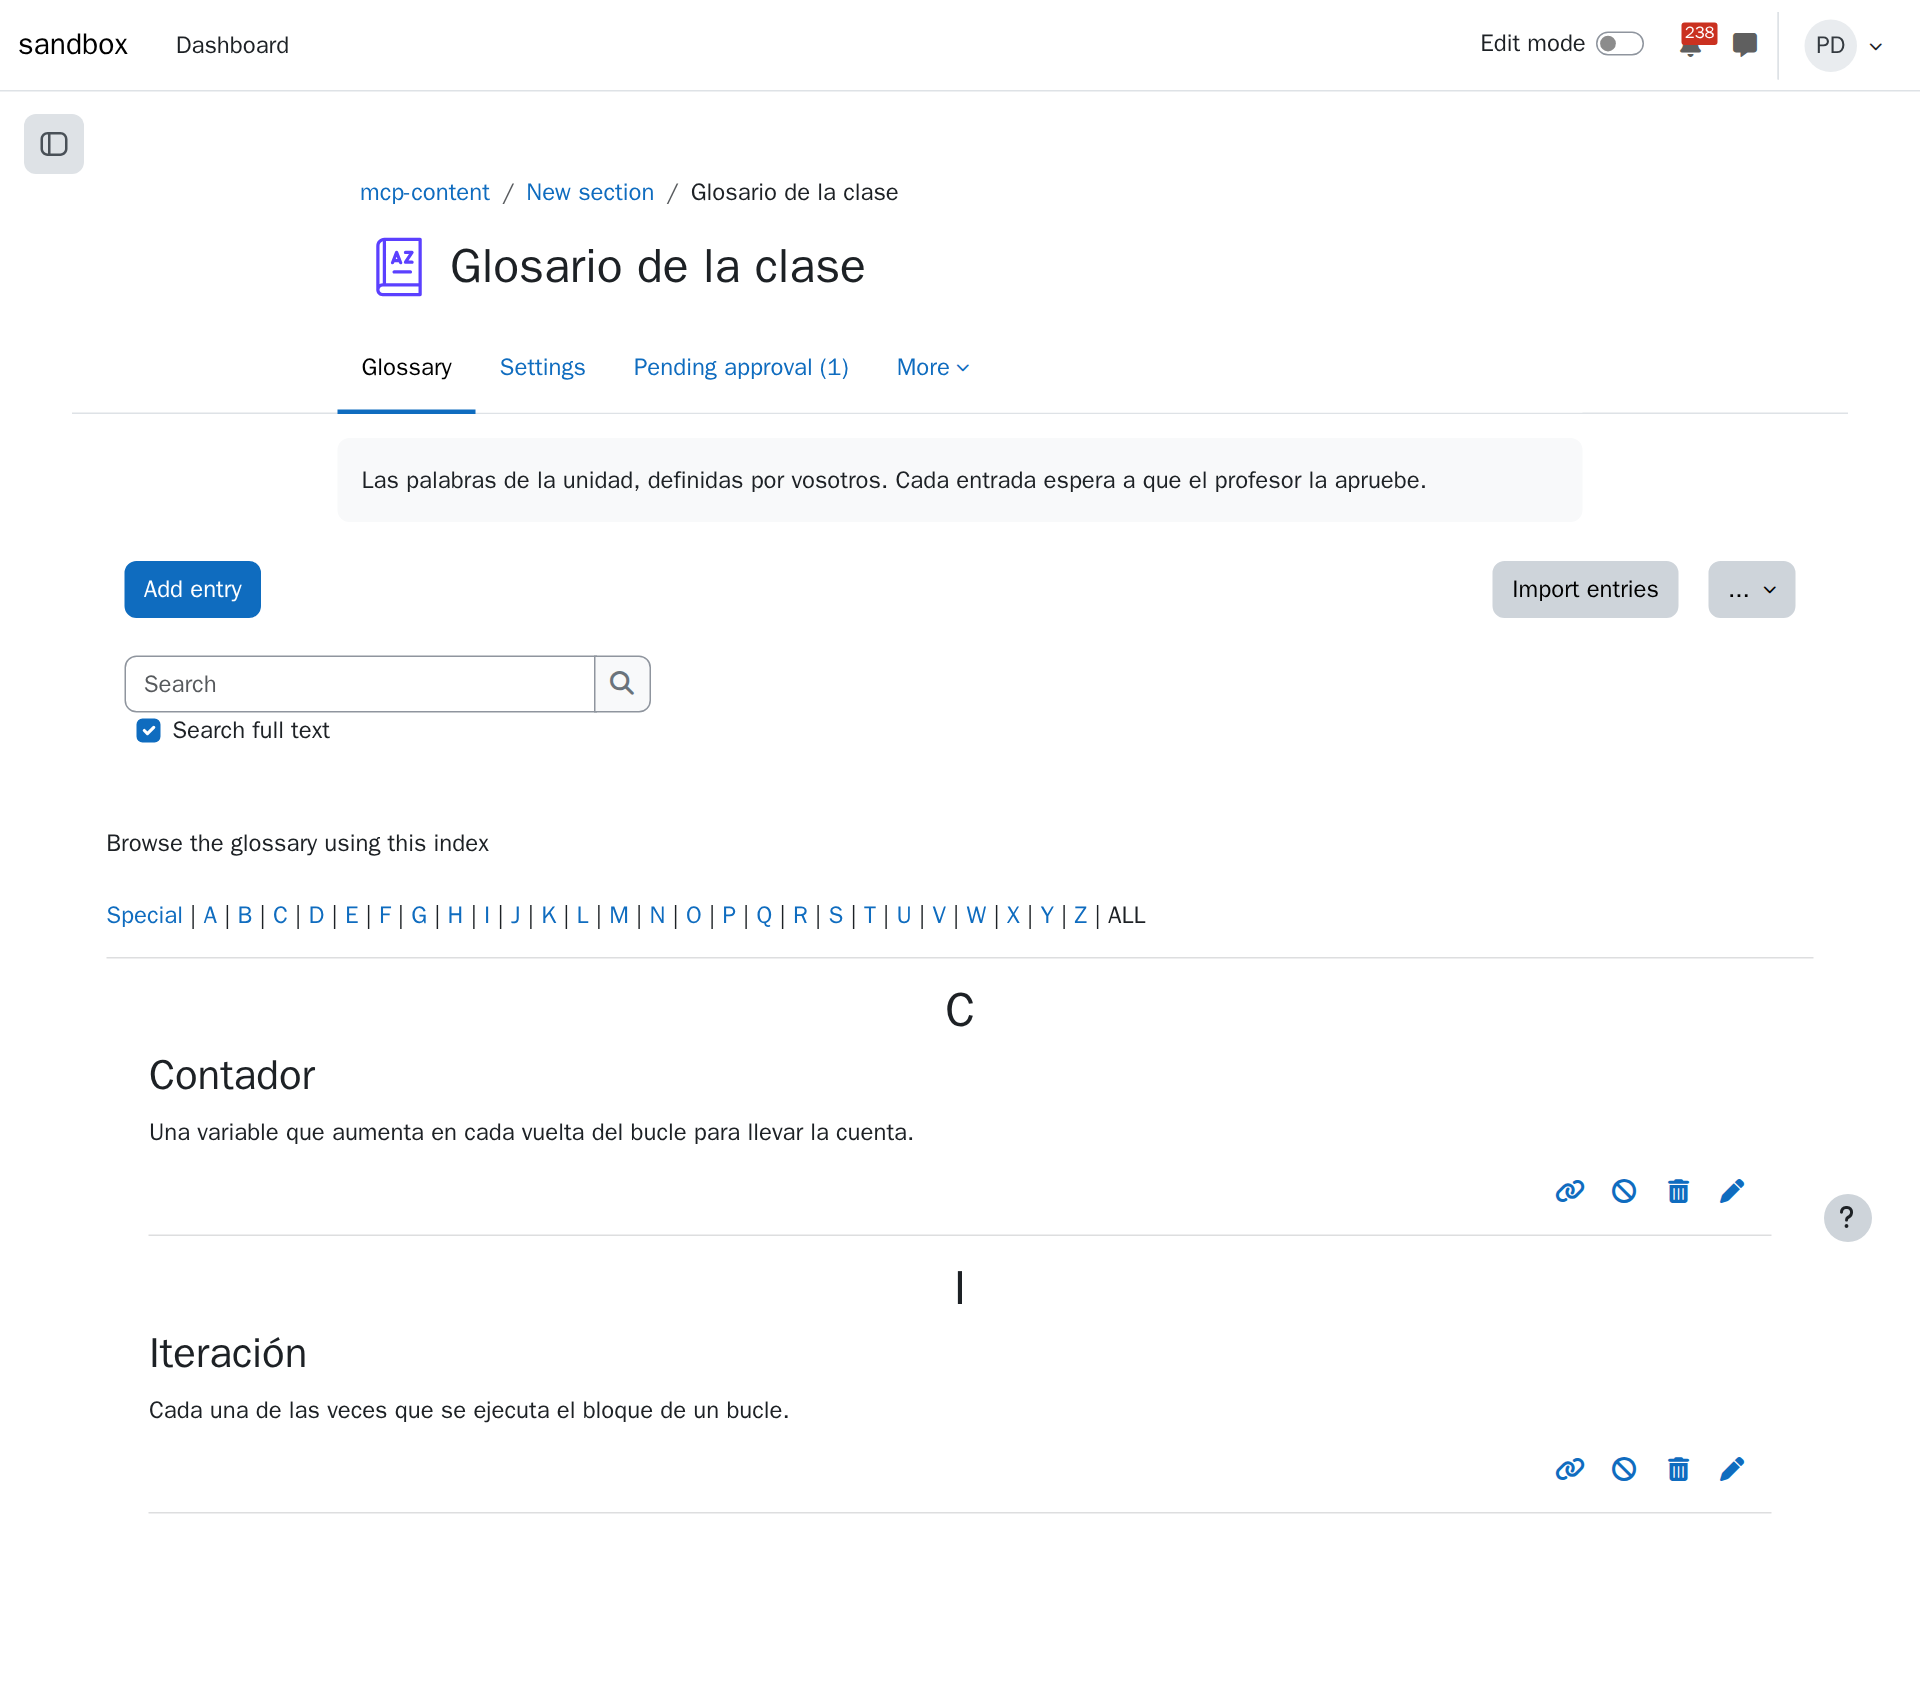1920x1706 pixels.
Task: Delete the Iteración entry via trash icon
Action: (x=1678, y=1469)
